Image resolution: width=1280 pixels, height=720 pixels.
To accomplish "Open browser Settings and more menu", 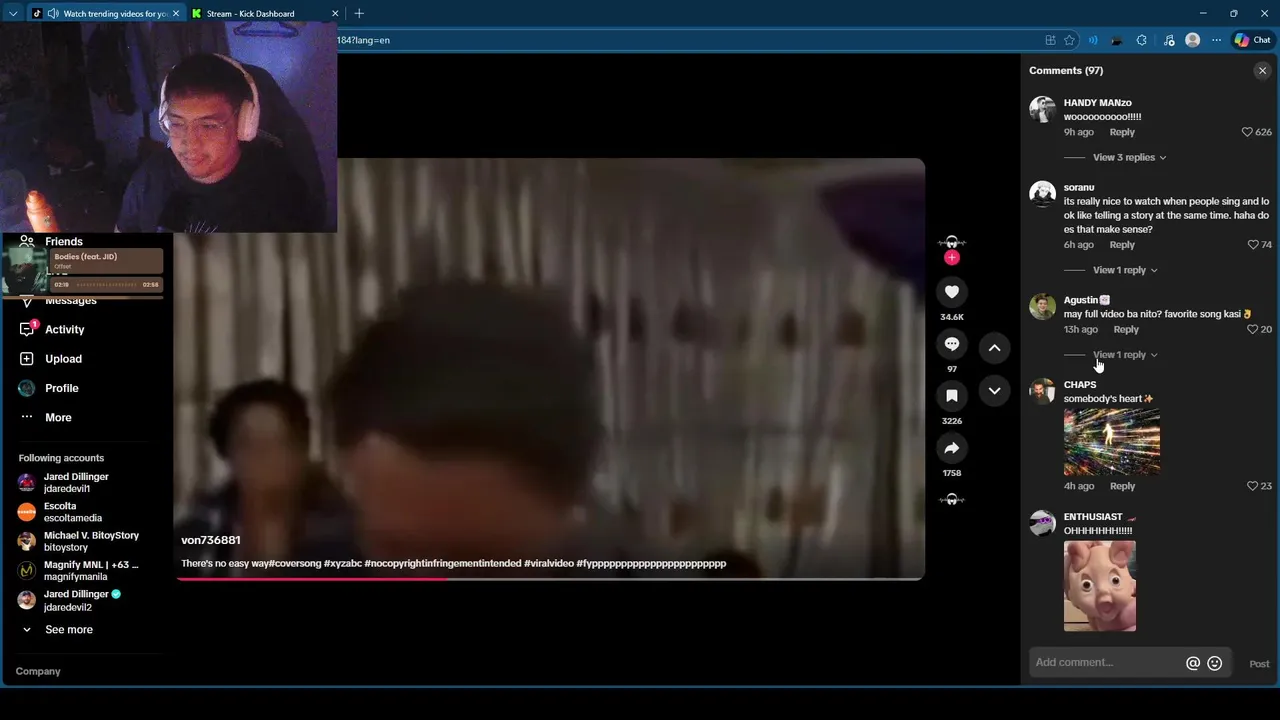I will coord(1216,40).
